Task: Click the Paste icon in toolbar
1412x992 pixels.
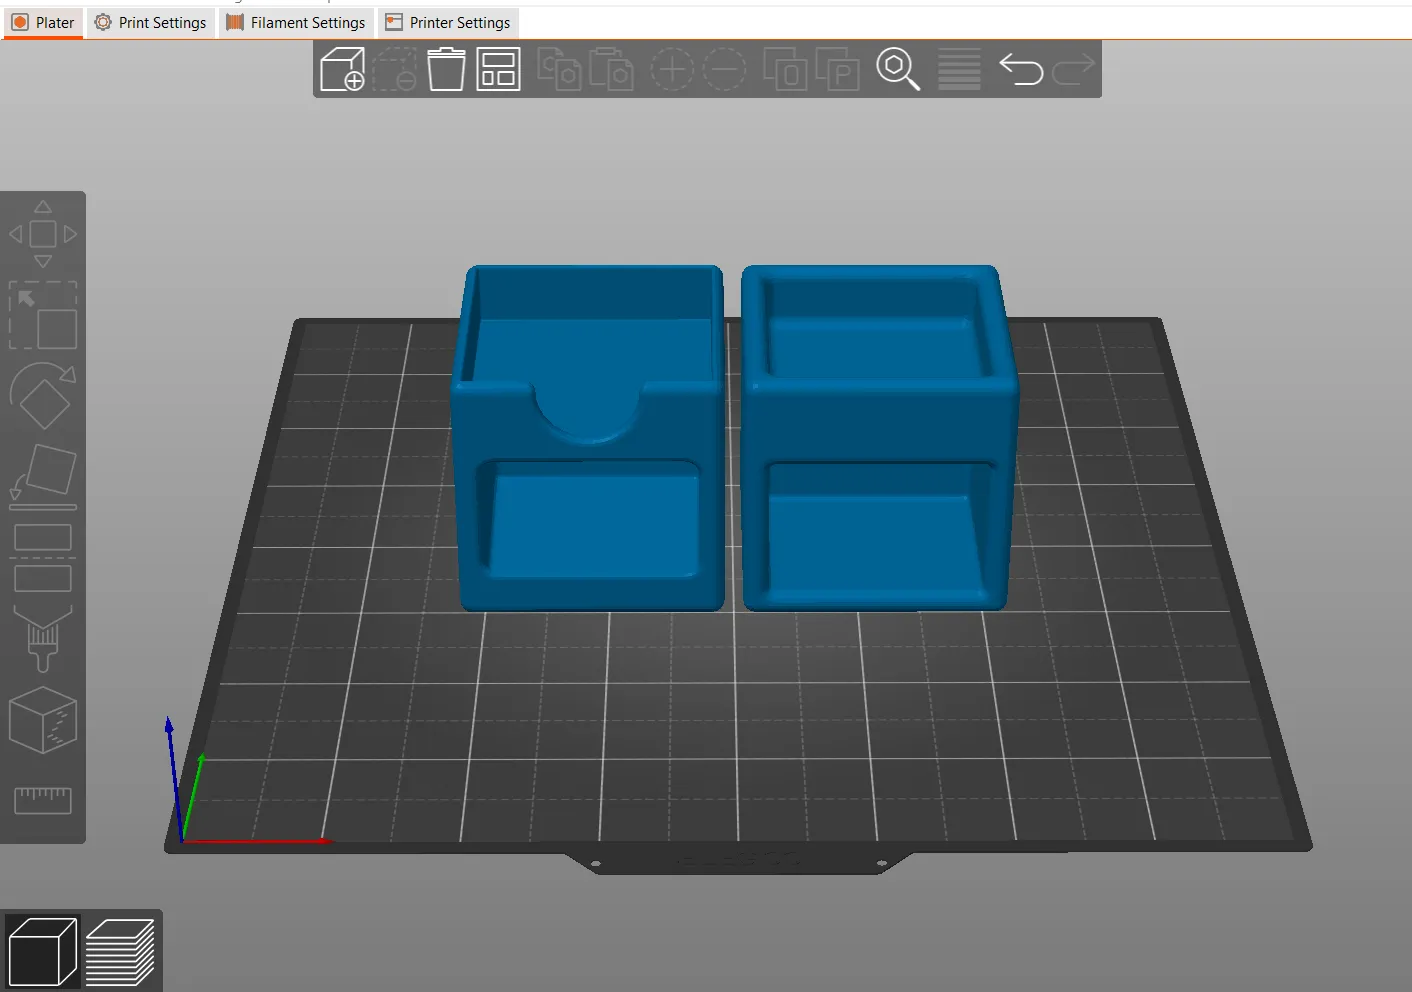Action: pyautogui.click(x=611, y=69)
